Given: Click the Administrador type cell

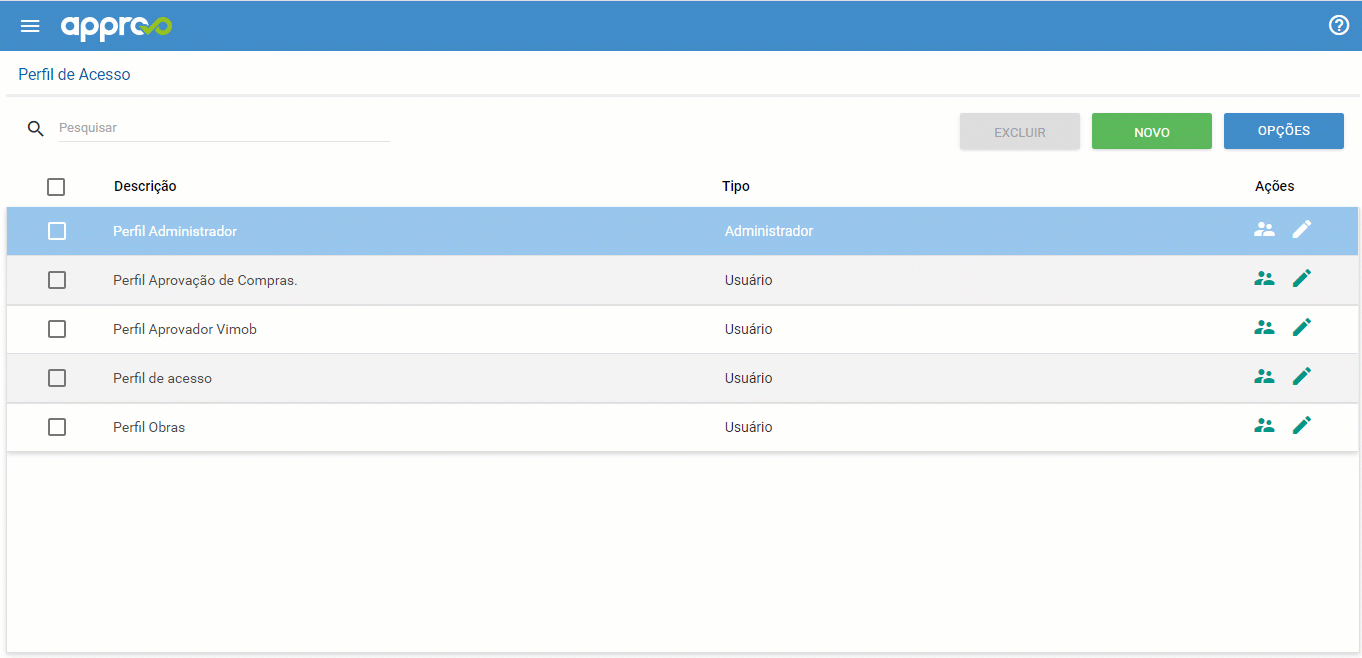Looking at the screenshot, I should 769,231.
